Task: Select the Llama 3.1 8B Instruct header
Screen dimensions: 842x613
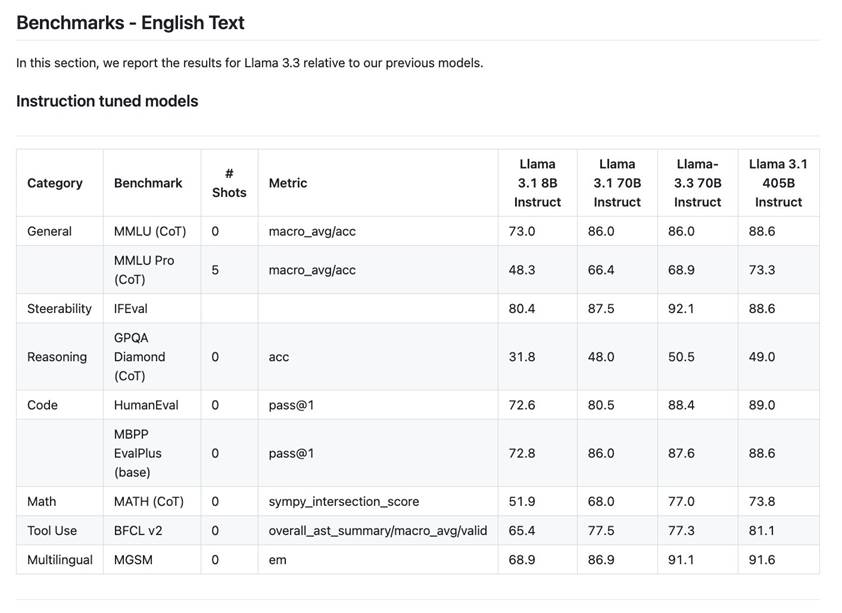Action: click(537, 183)
